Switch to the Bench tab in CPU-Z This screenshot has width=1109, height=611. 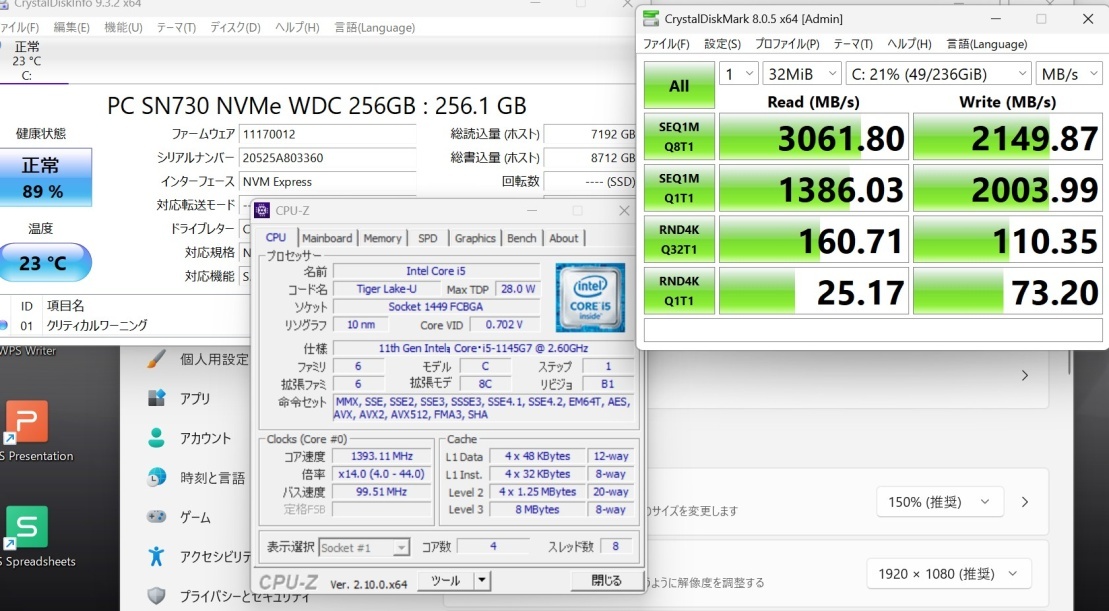click(522, 238)
